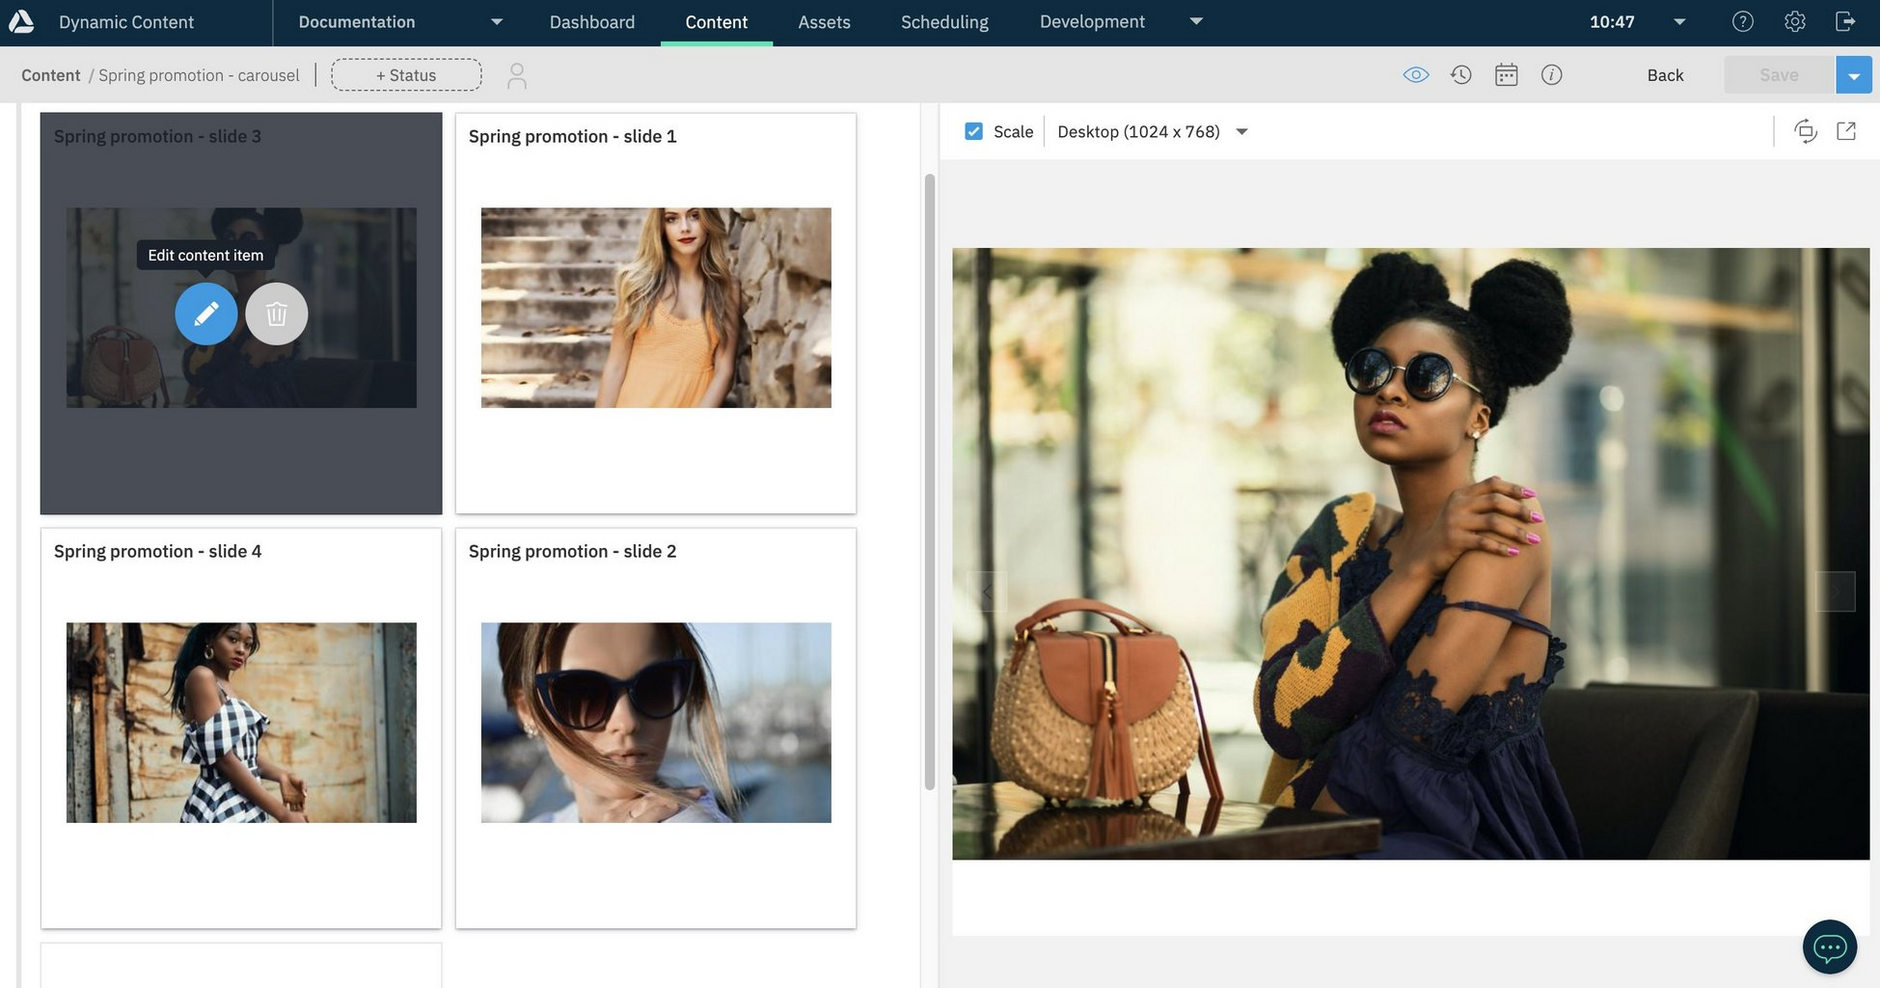1880x988 pixels.
Task: Open the Scheduling tab
Action: tap(944, 22)
